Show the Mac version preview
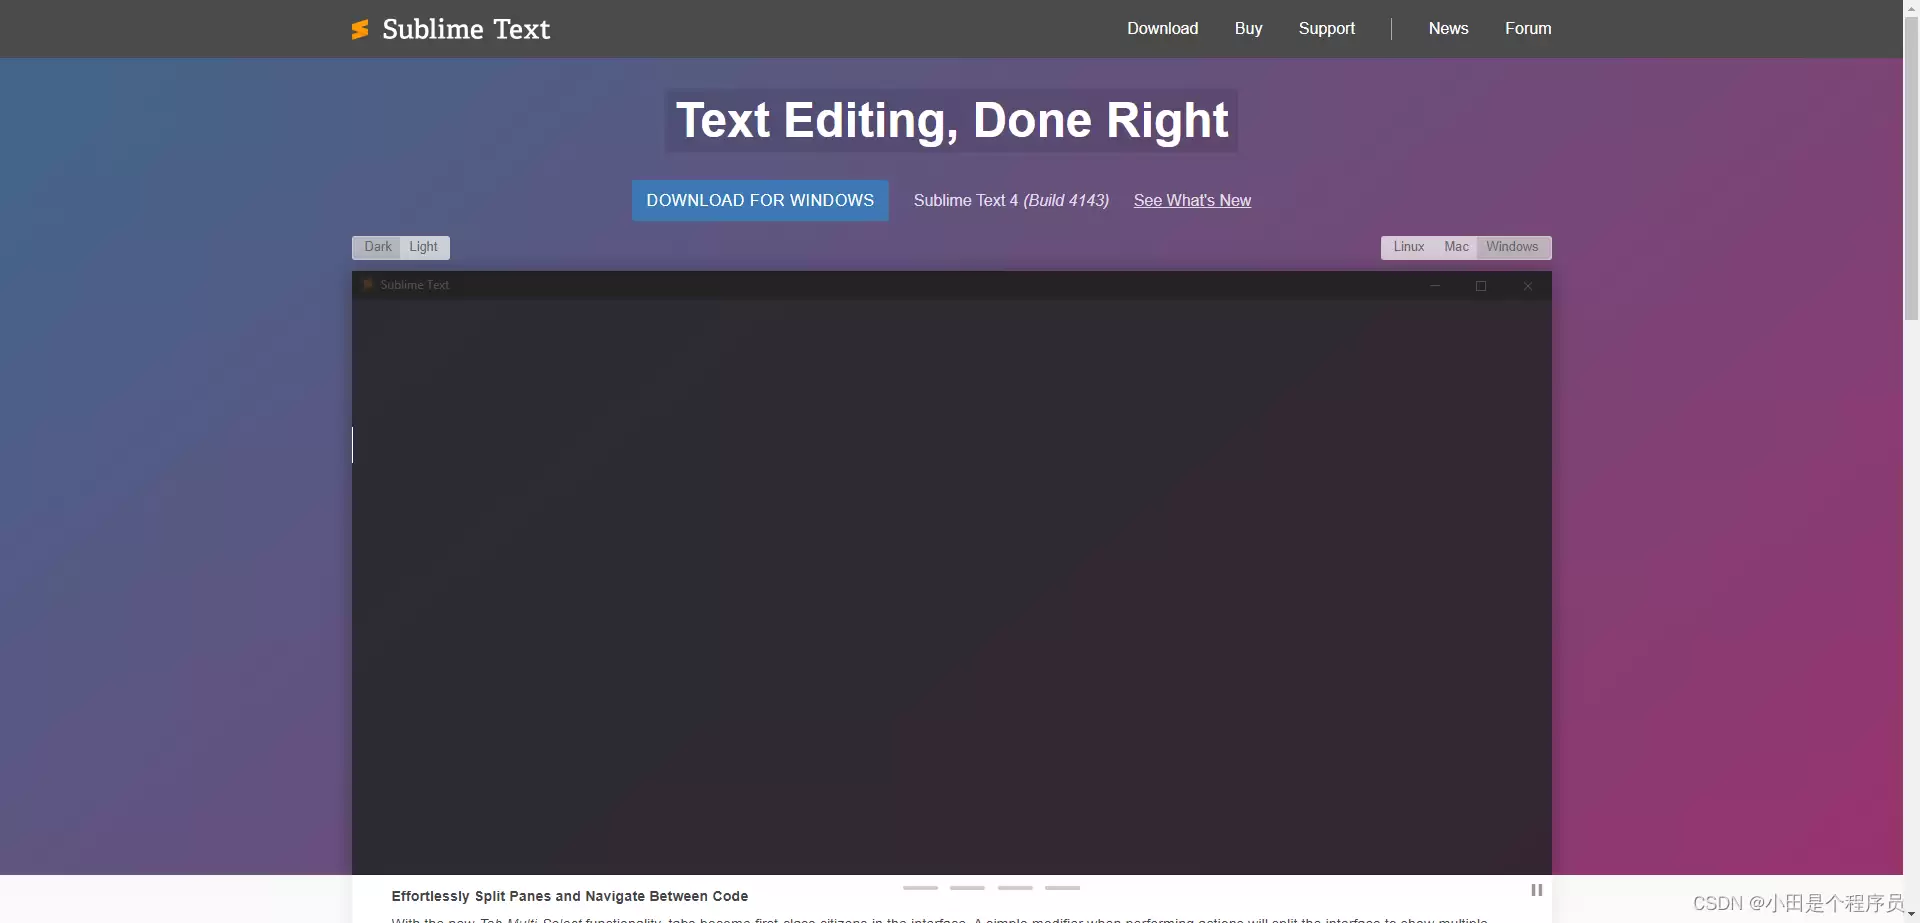1920x923 pixels. [1456, 247]
